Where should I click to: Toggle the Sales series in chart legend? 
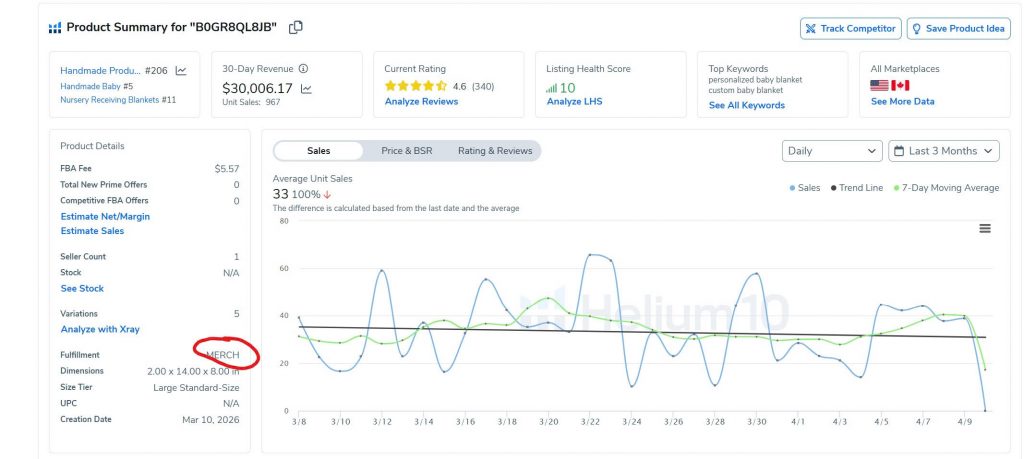point(804,188)
